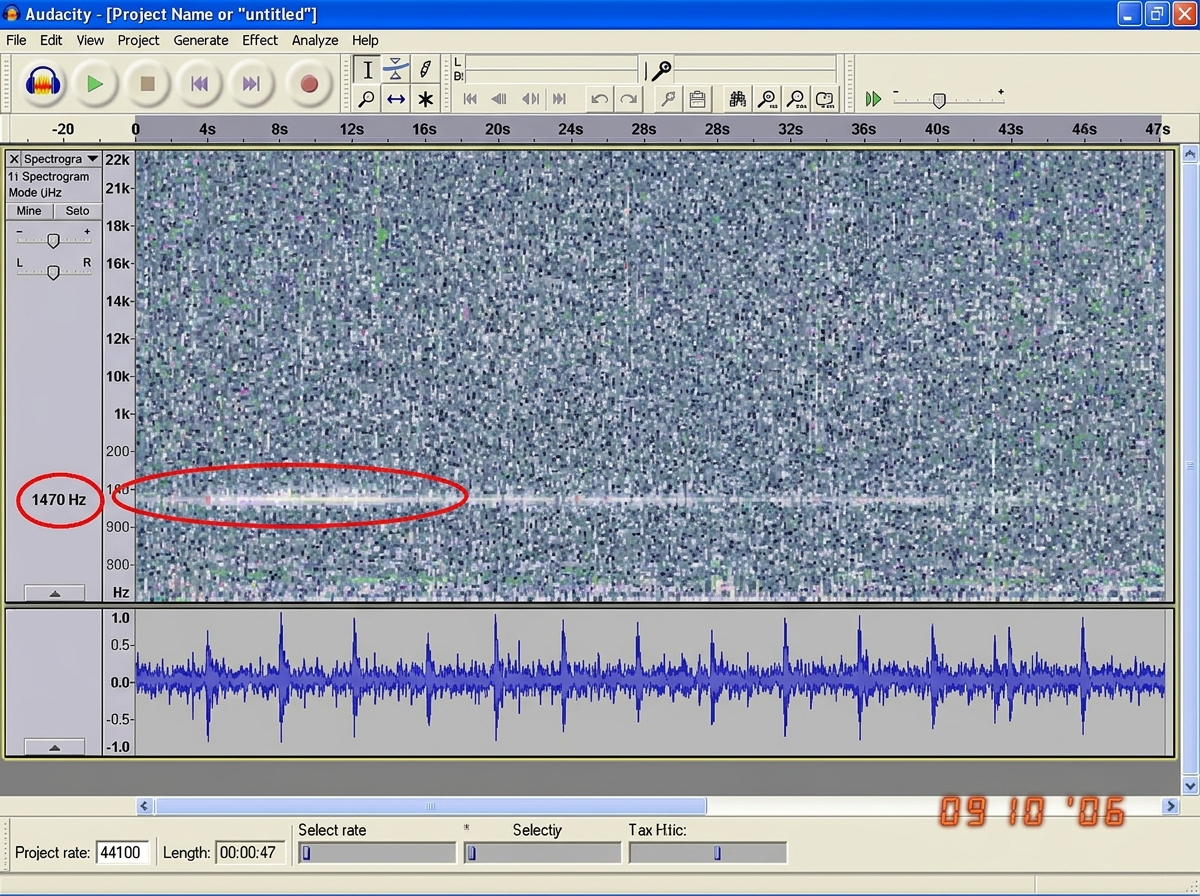Open the Generate menu
Image resolution: width=1200 pixels, height=896 pixels.
201,40
